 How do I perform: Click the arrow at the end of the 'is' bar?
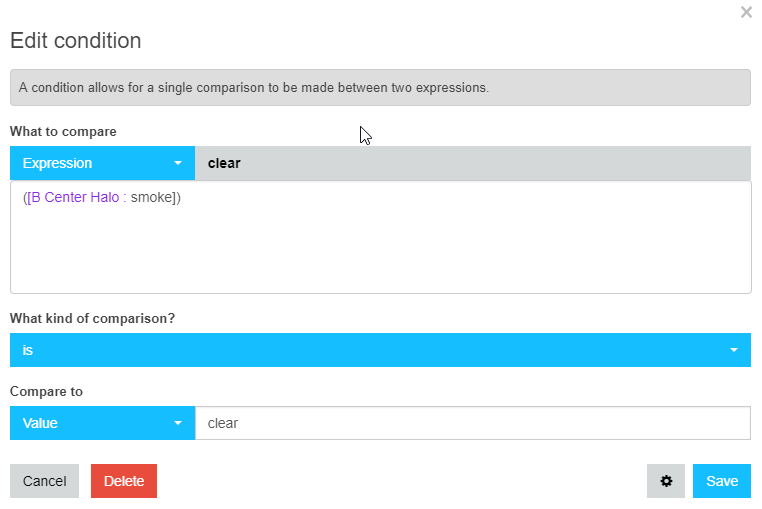pos(734,350)
